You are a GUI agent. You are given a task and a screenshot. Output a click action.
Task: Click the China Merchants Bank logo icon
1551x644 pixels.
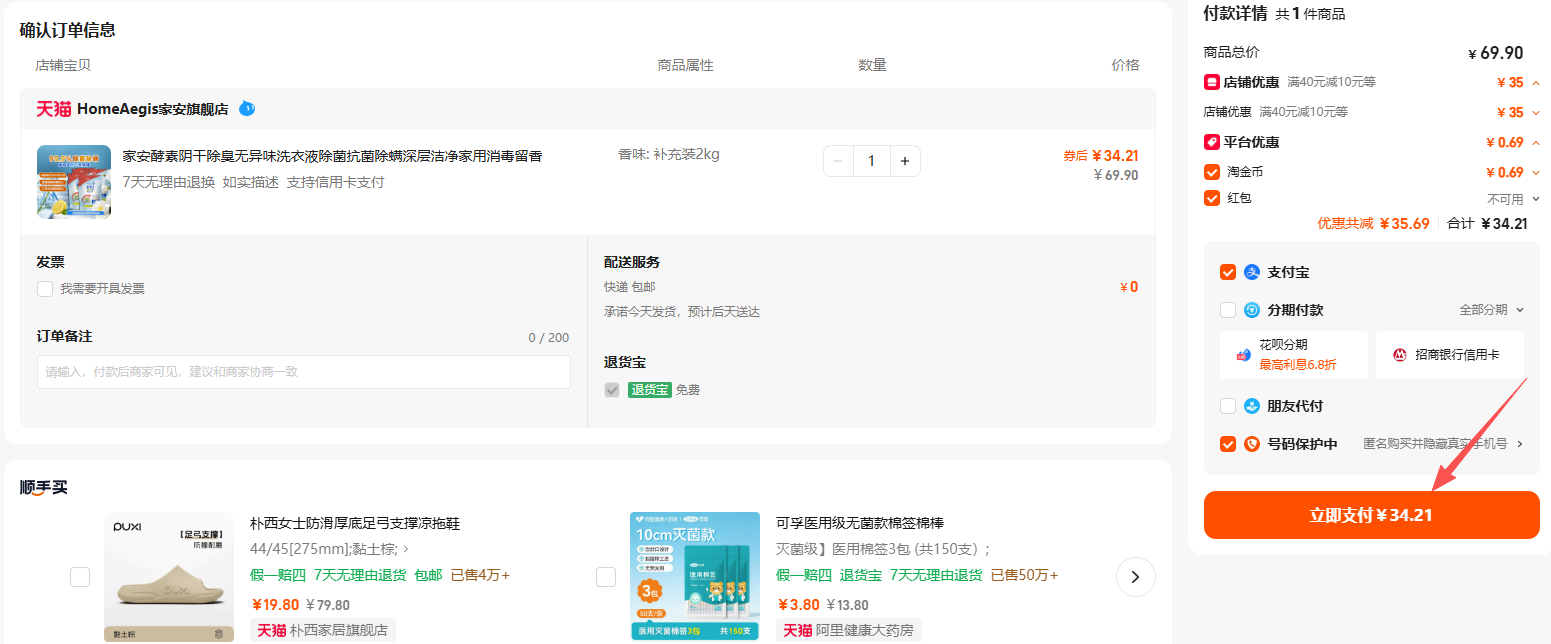click(x=1400, y=355)
